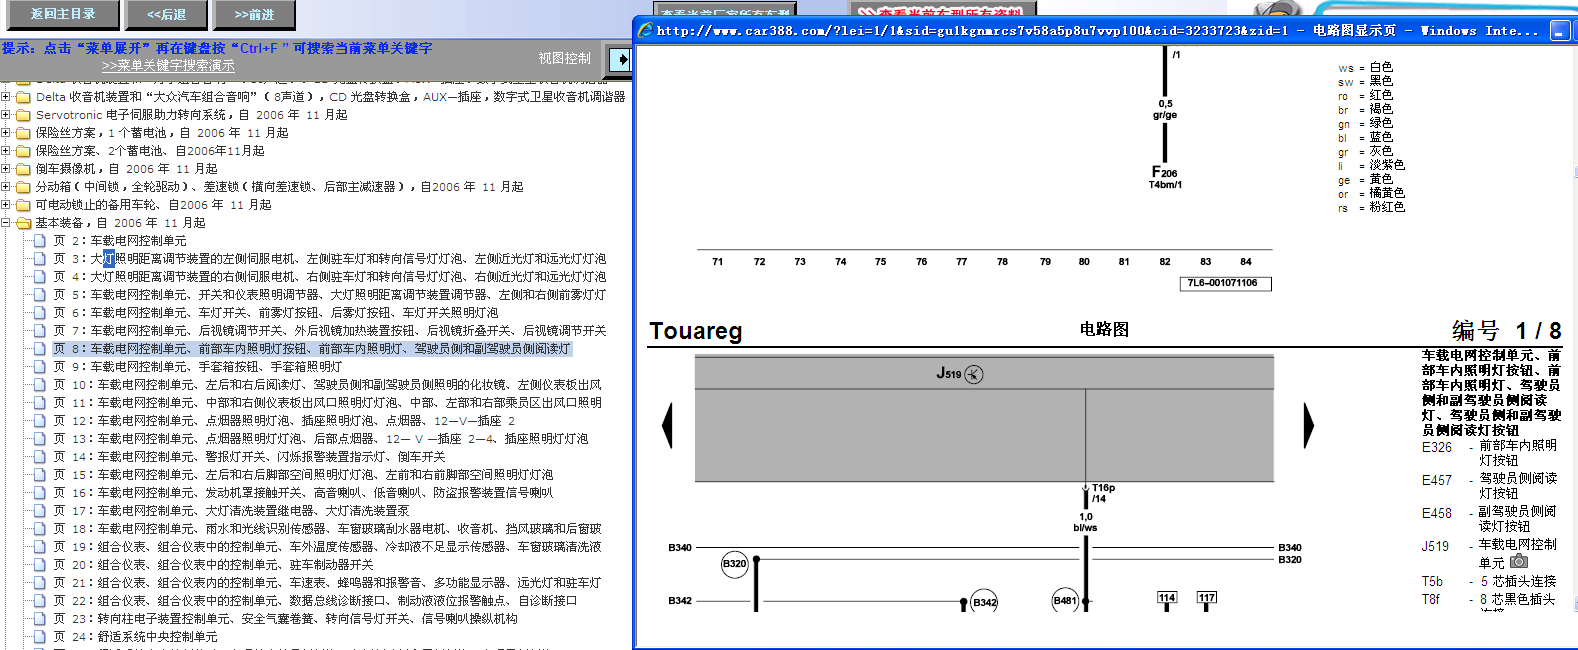Click the E326 前部车内照明灯按钮 legend entry

click(x=1489, y=453)
